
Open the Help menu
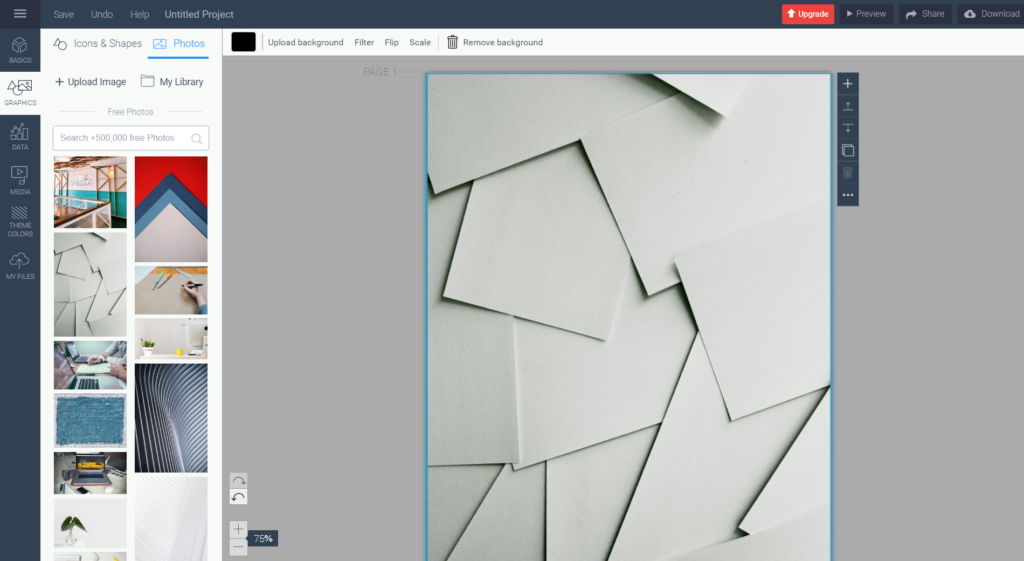click(139, 14)
